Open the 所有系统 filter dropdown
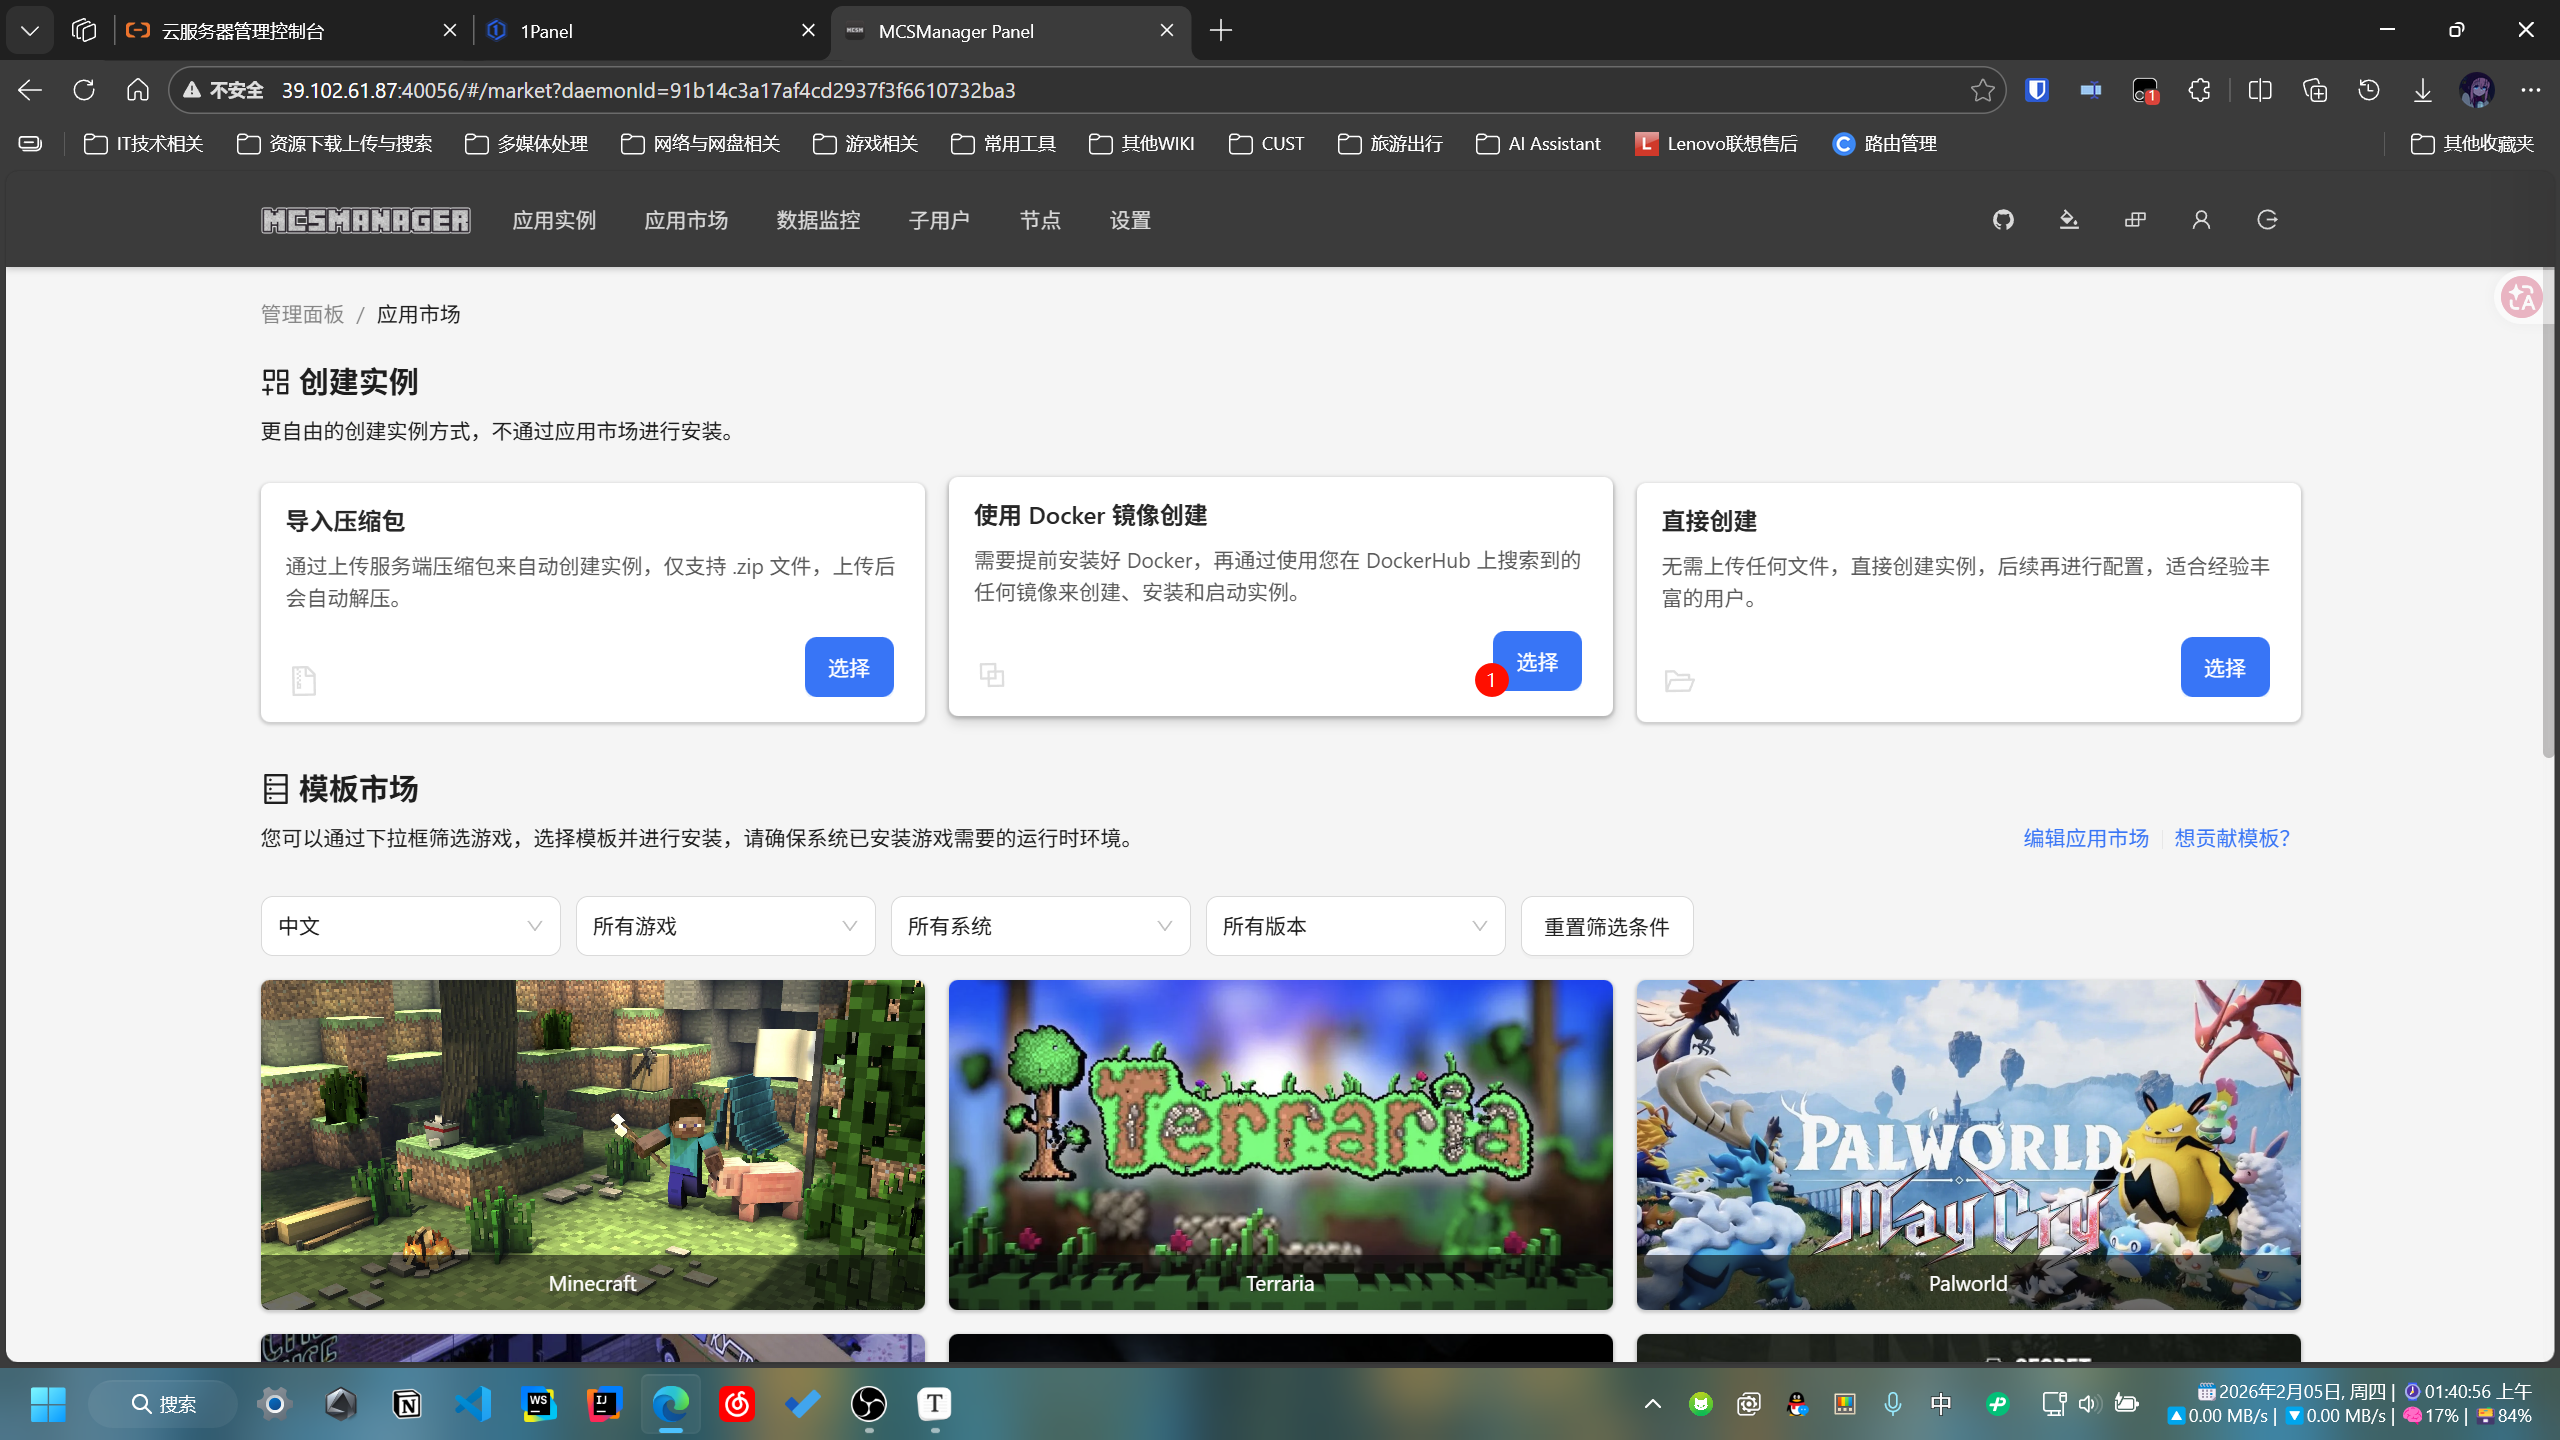2560x1440 pixels. pos(1040,926)
